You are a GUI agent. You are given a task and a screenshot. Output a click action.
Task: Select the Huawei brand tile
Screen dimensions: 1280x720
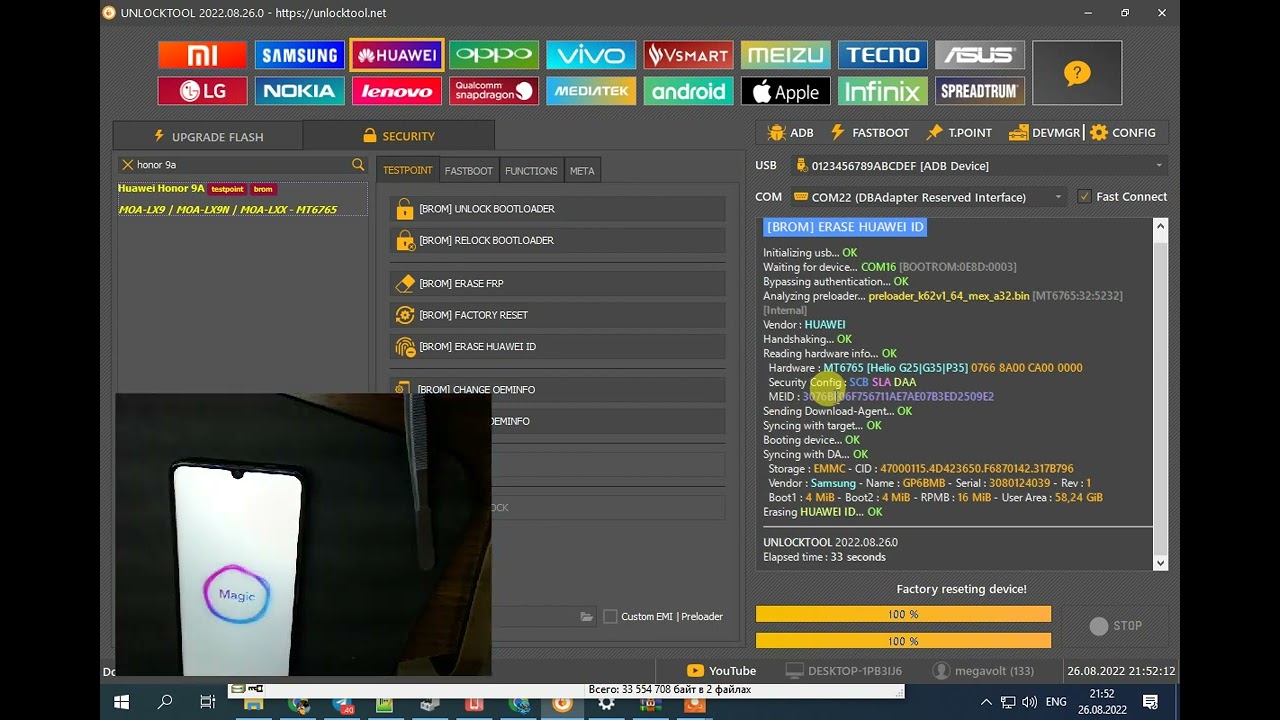tap(397, 55)
